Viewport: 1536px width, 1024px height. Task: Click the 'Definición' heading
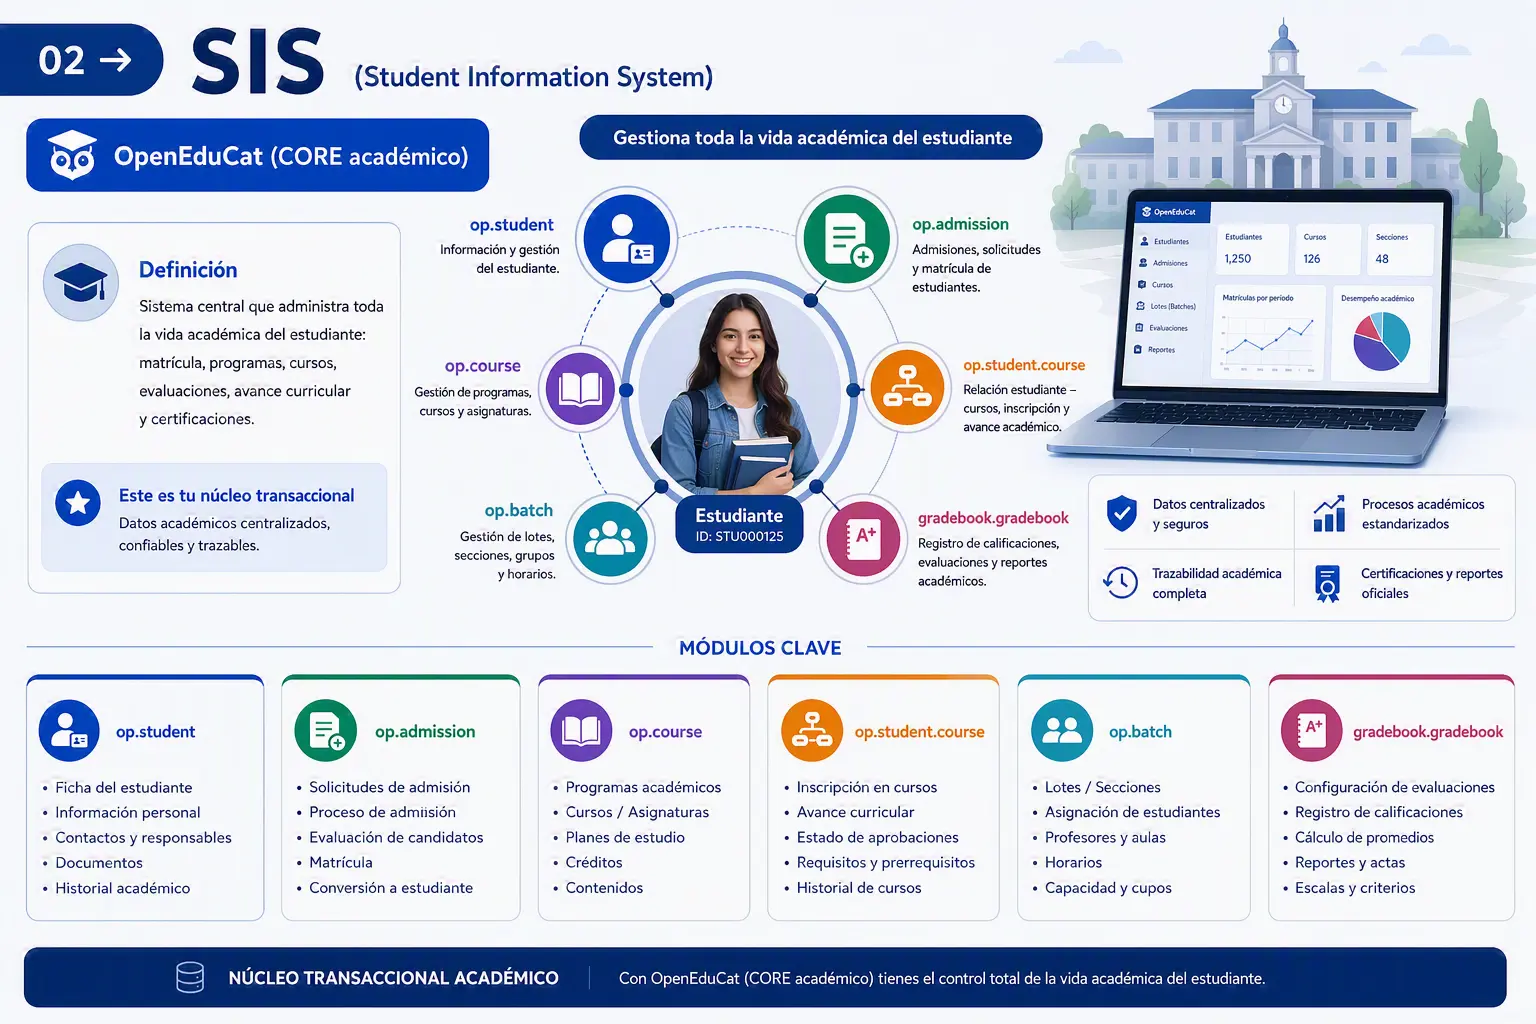coord(188,270)
